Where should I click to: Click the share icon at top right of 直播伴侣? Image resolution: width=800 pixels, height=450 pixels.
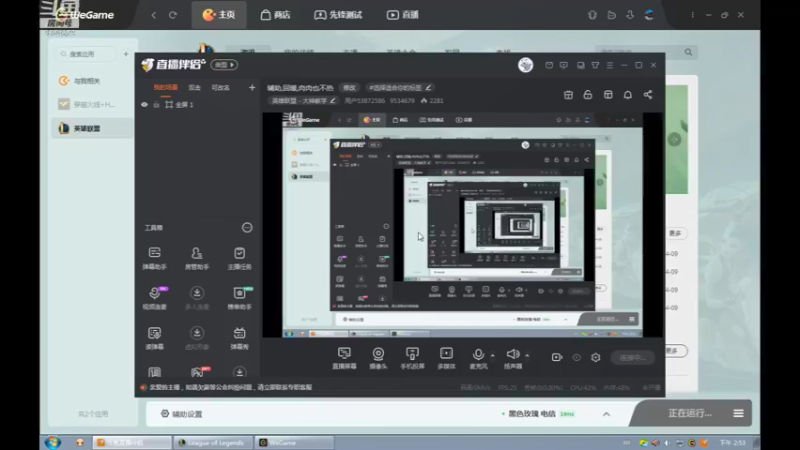tap(648, 95)
